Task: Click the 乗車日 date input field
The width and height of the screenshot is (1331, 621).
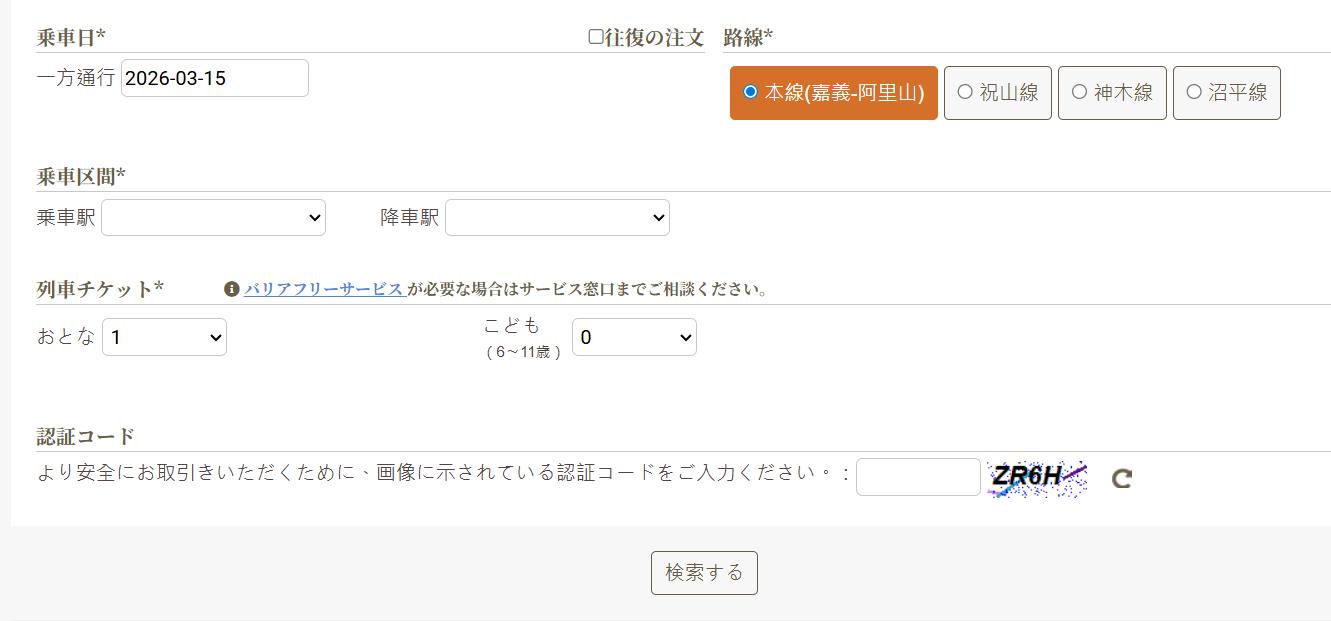Action: [x=214, y=78]
